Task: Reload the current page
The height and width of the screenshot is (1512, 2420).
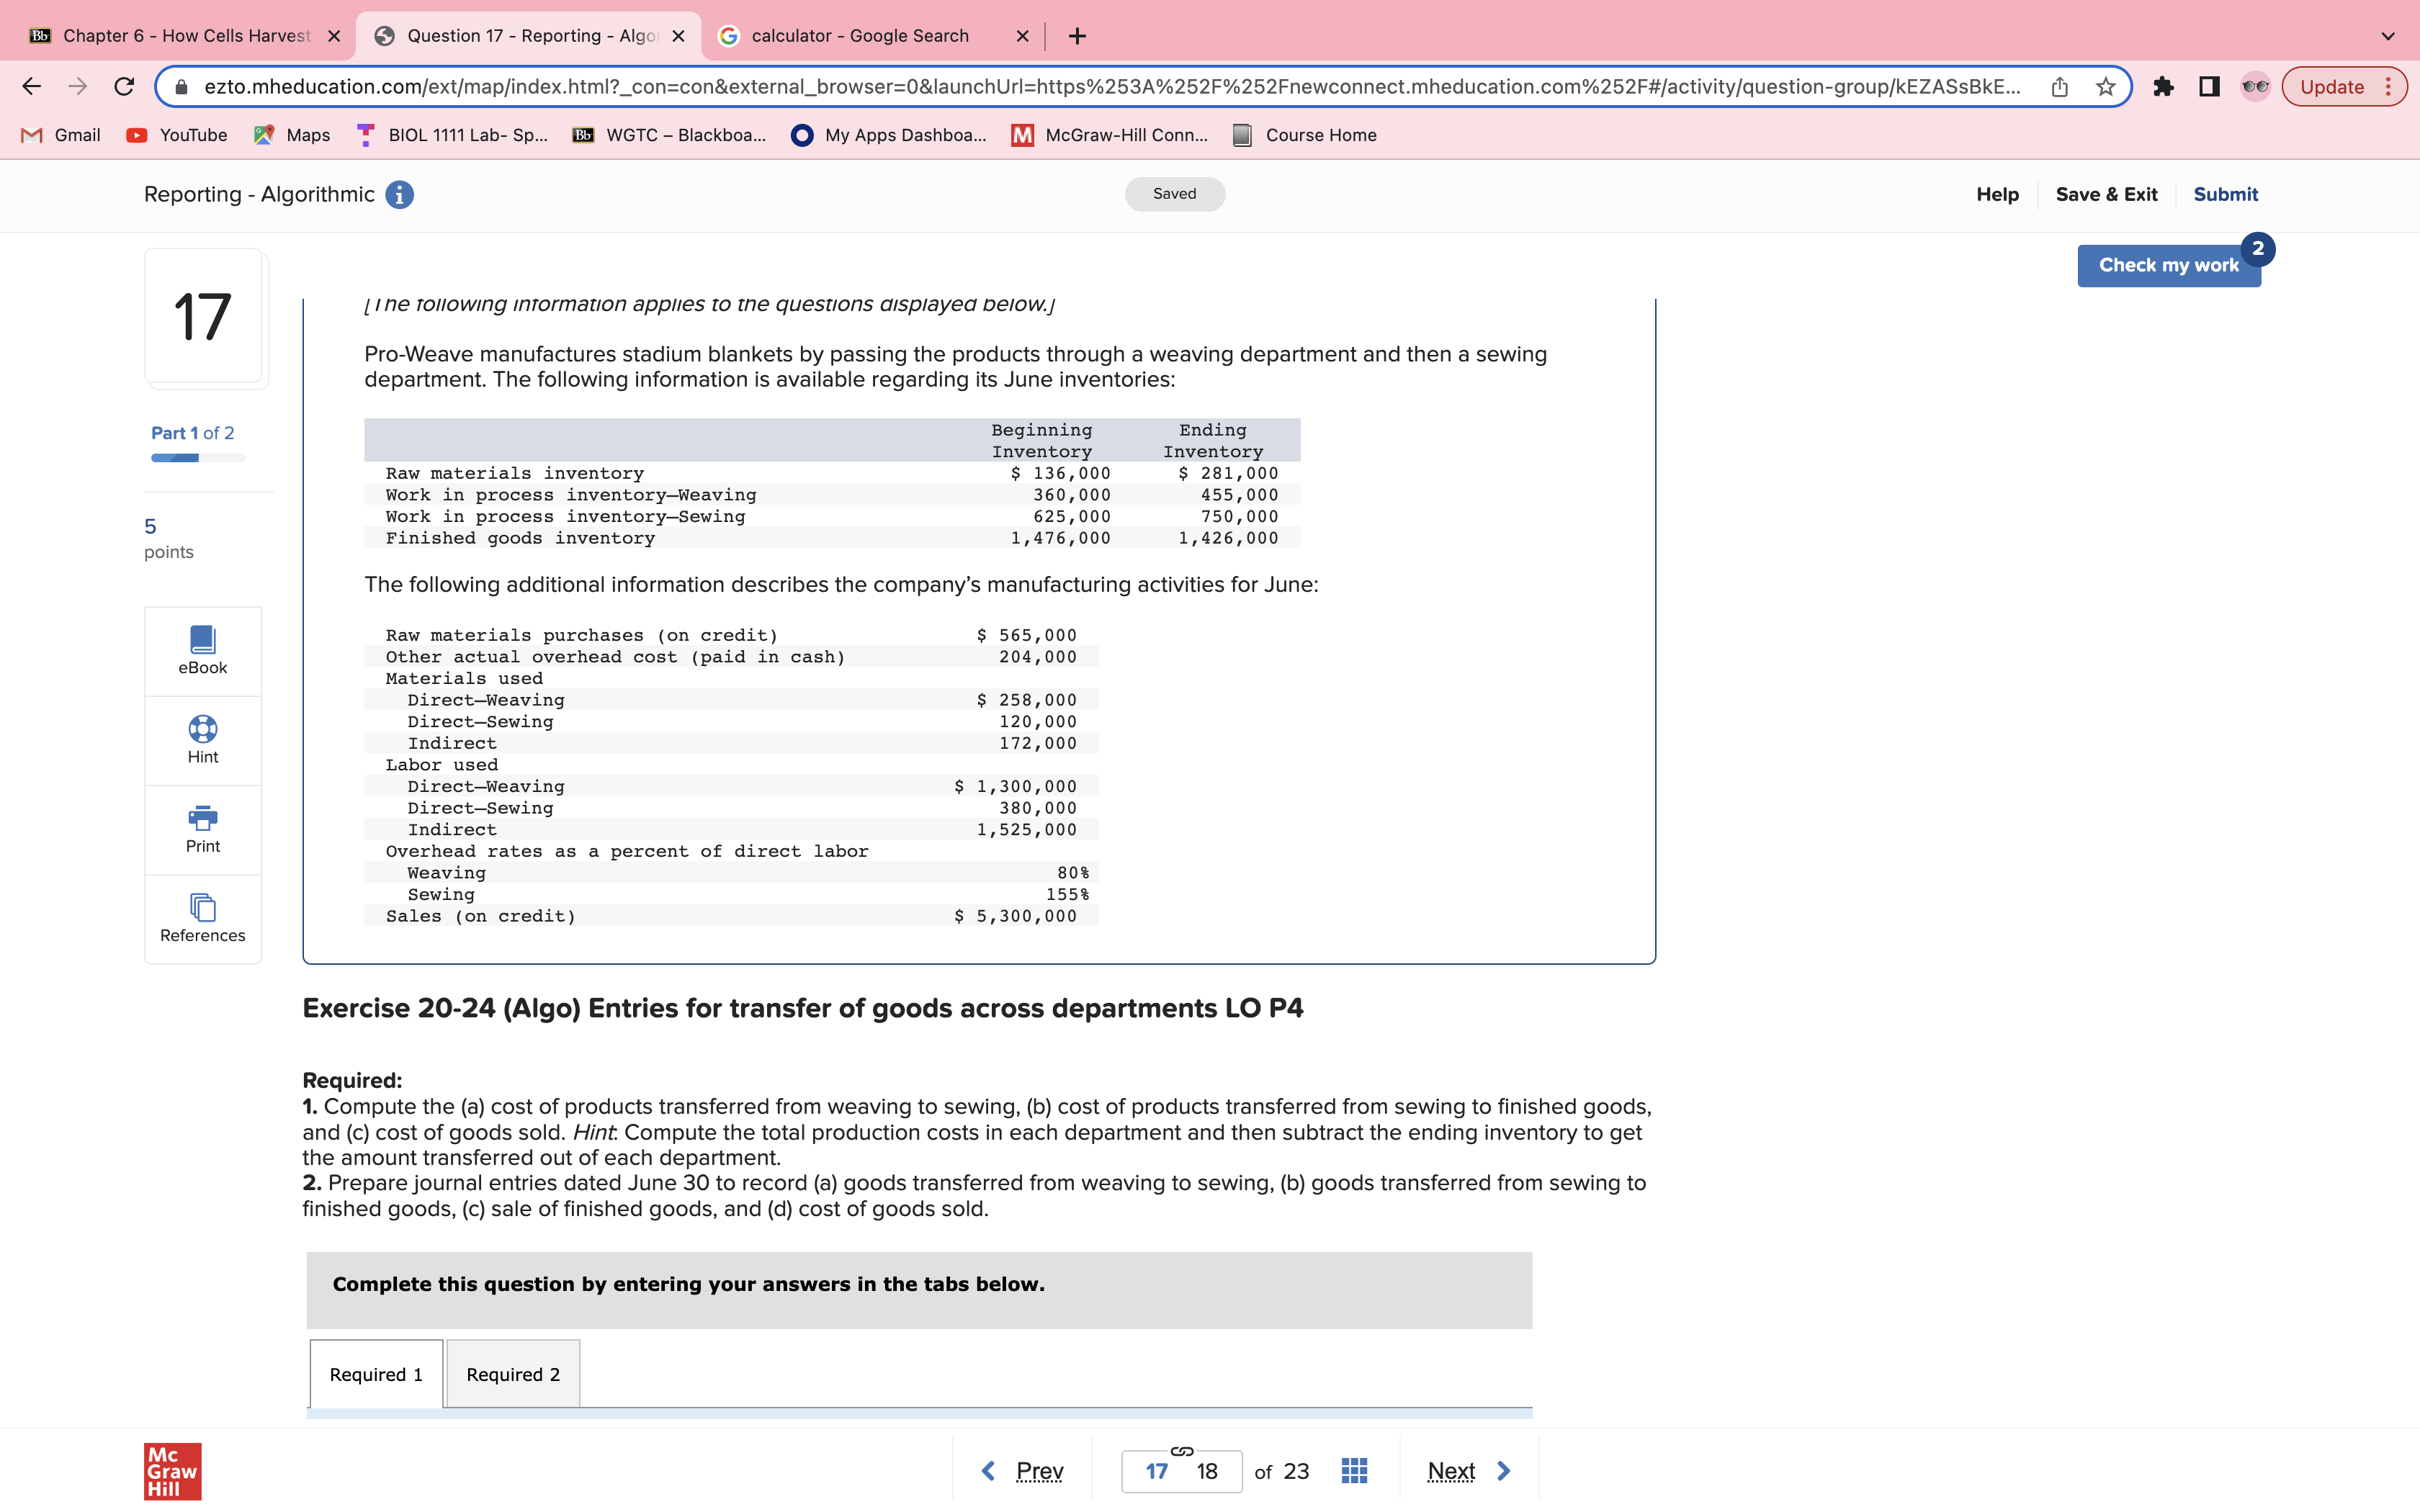Action: pos(124,87)
